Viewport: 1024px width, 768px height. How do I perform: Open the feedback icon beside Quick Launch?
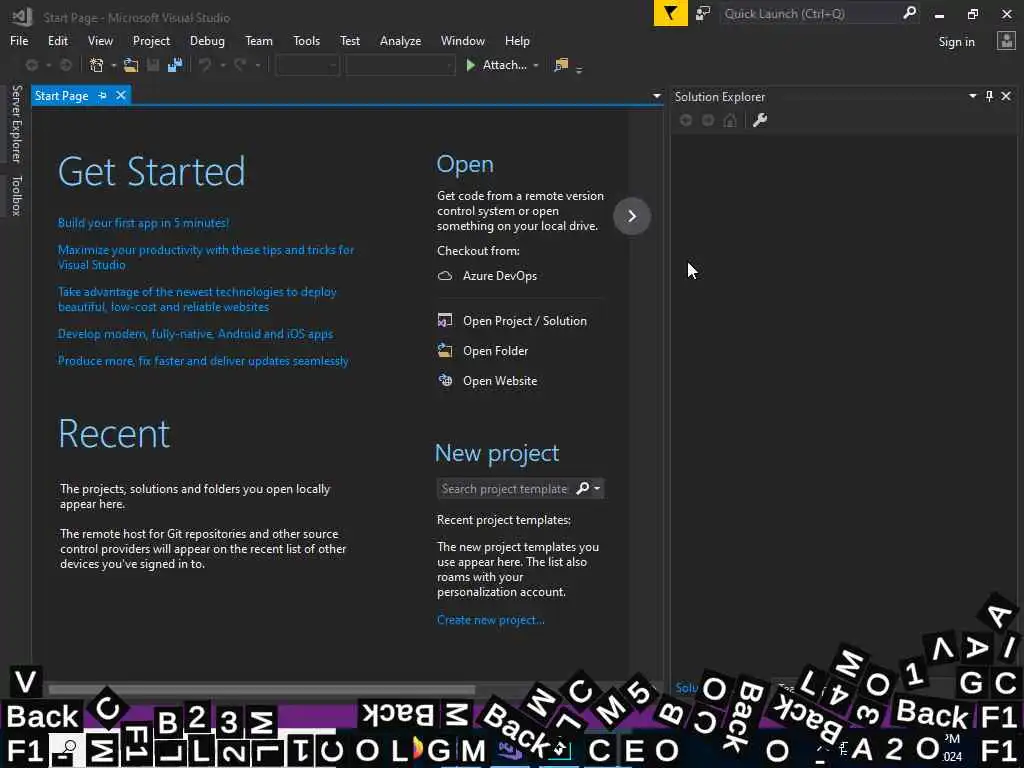703,14
